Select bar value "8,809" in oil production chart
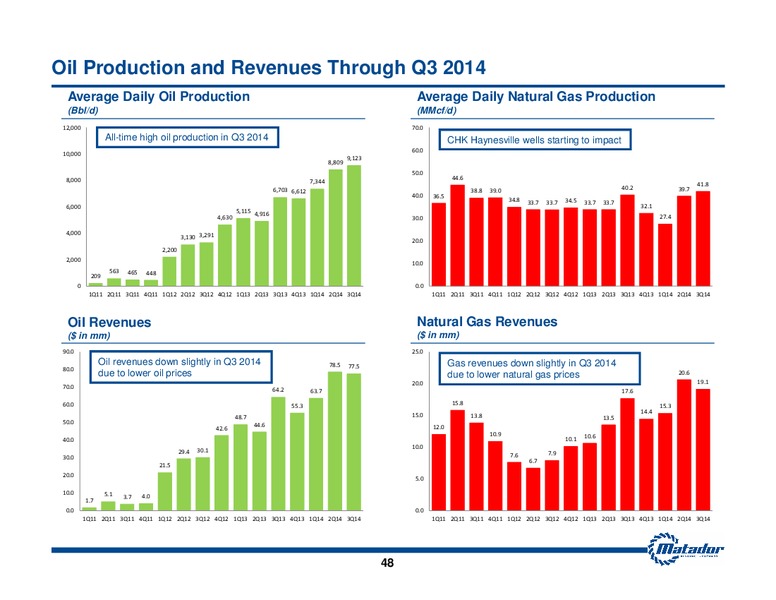Screen dimensions: 776x600 coord(335,162)
